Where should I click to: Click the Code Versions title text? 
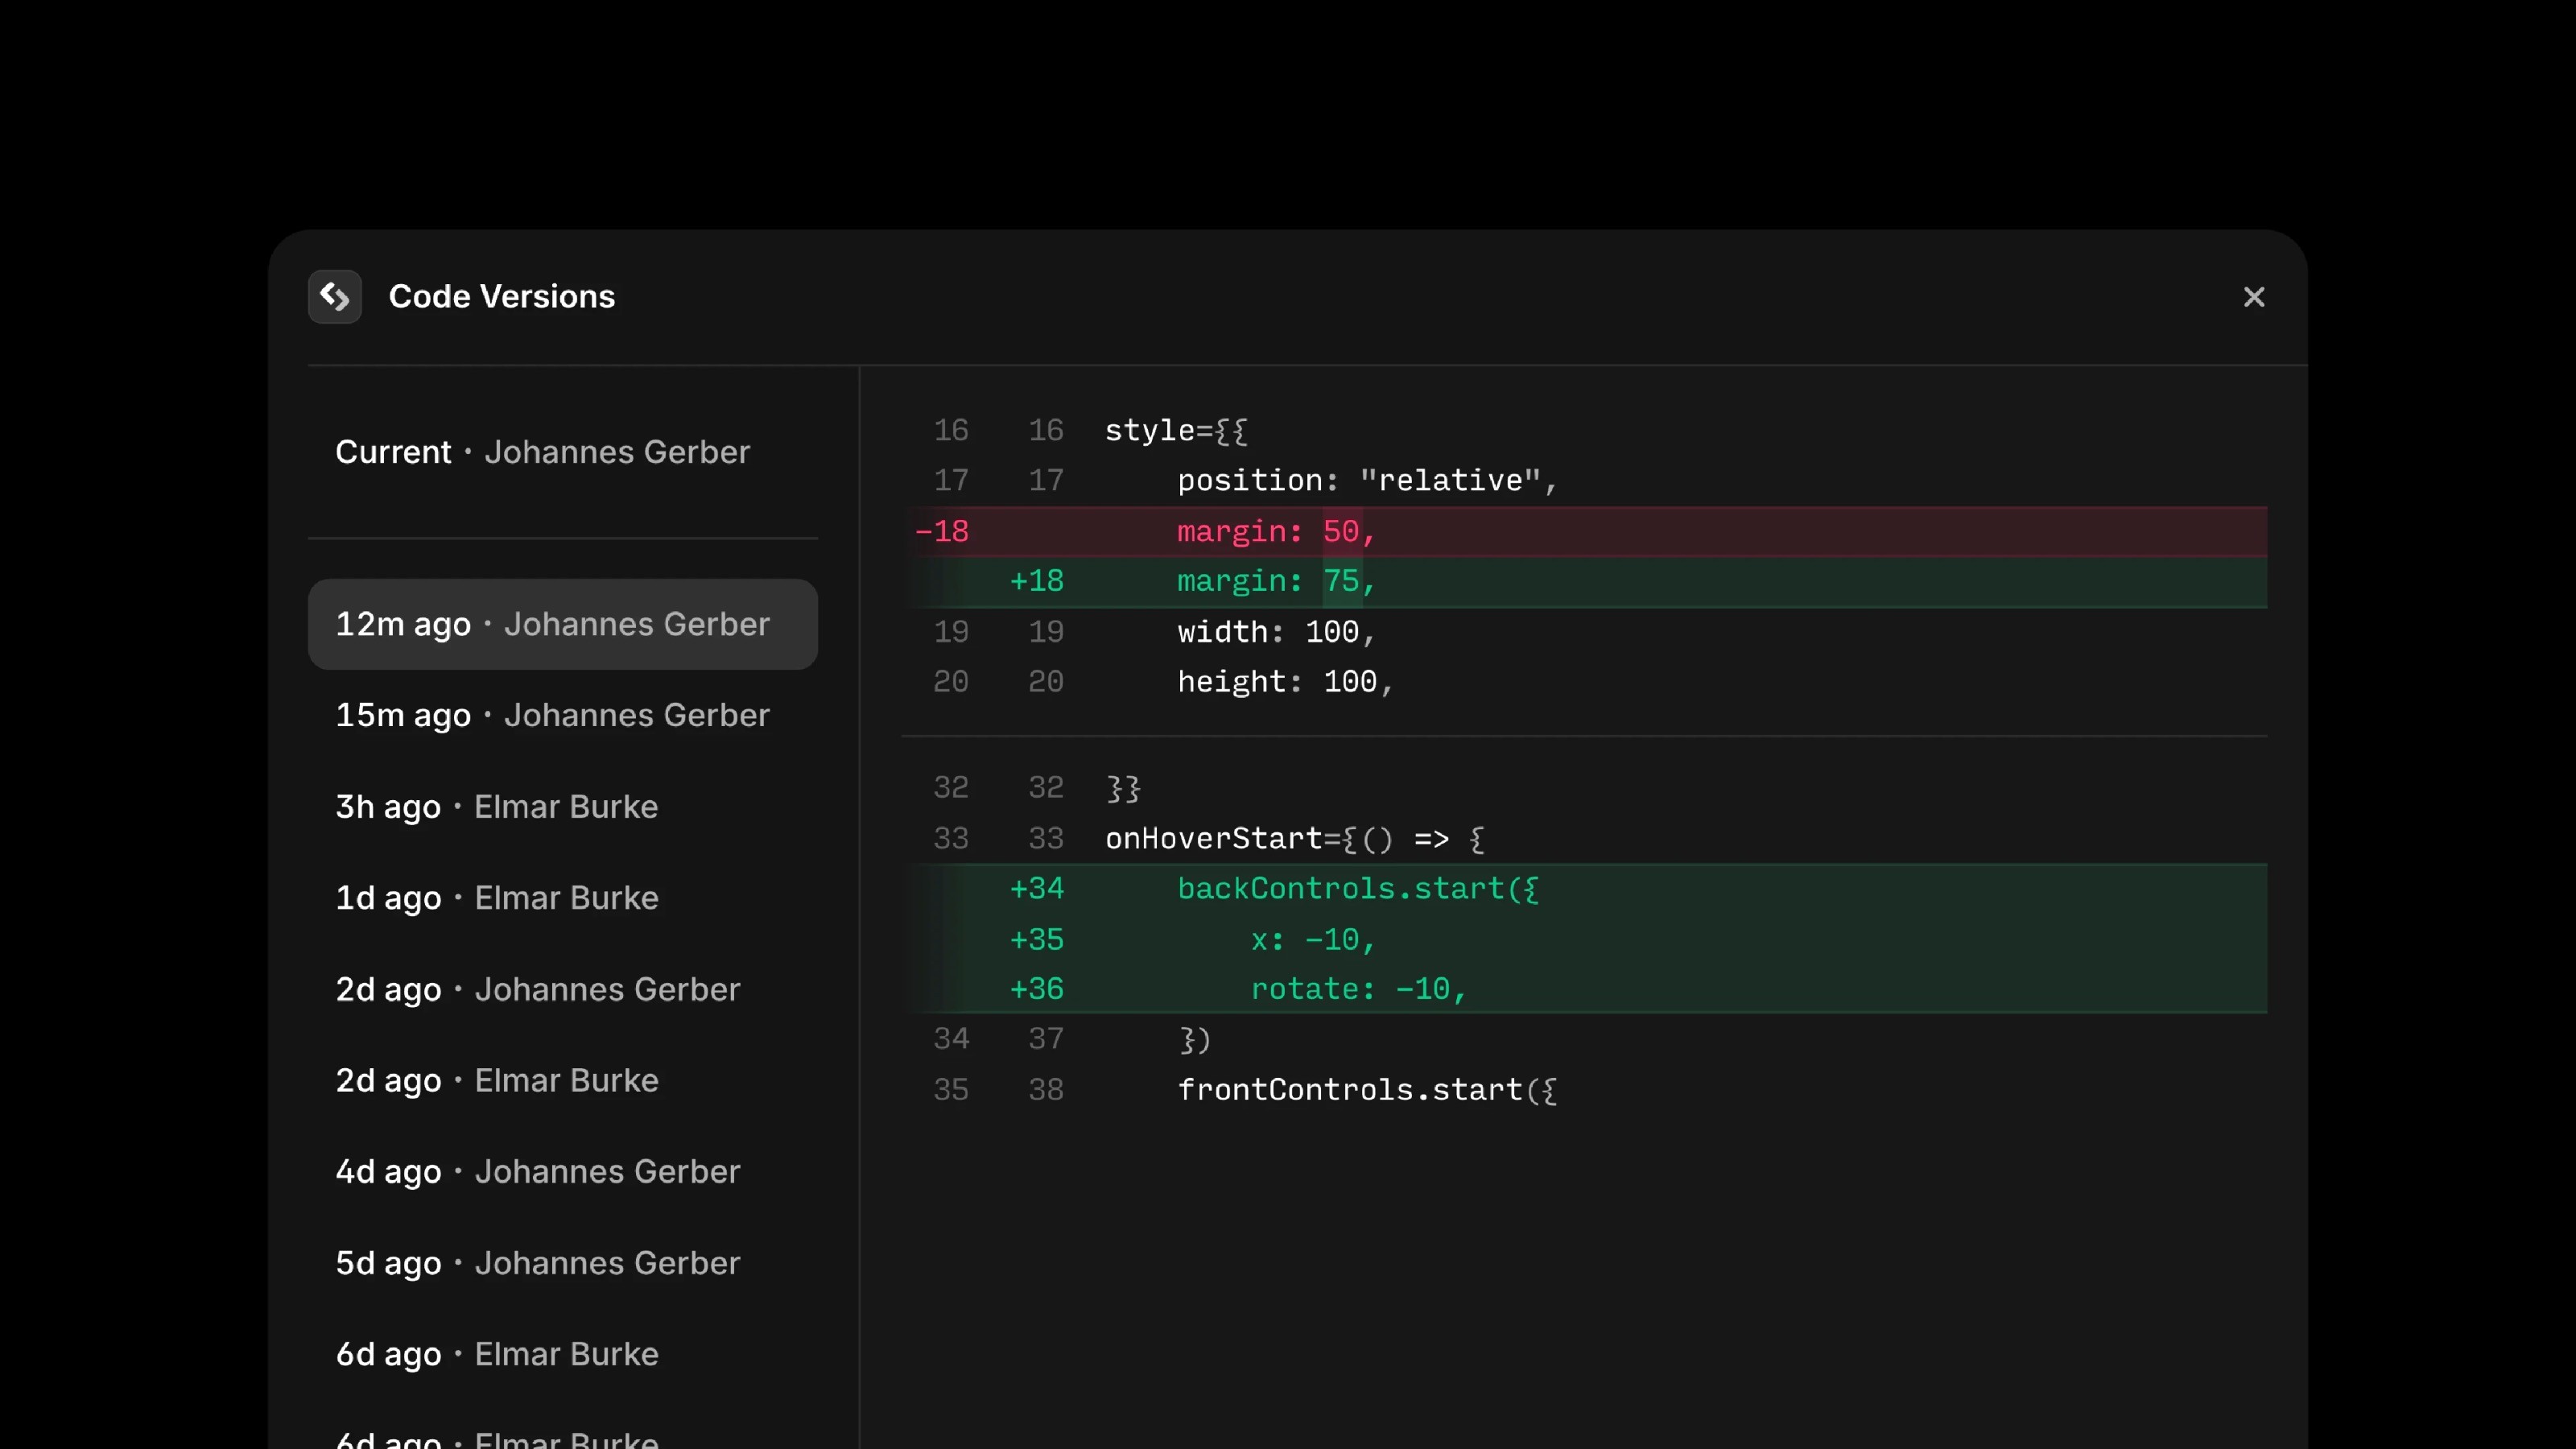point(501,297)
